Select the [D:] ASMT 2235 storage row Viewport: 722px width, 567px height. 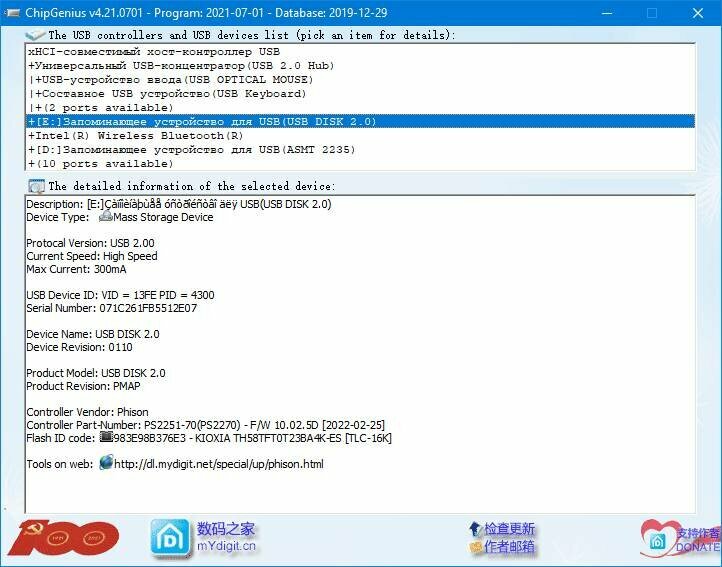(x=360, y=150)
